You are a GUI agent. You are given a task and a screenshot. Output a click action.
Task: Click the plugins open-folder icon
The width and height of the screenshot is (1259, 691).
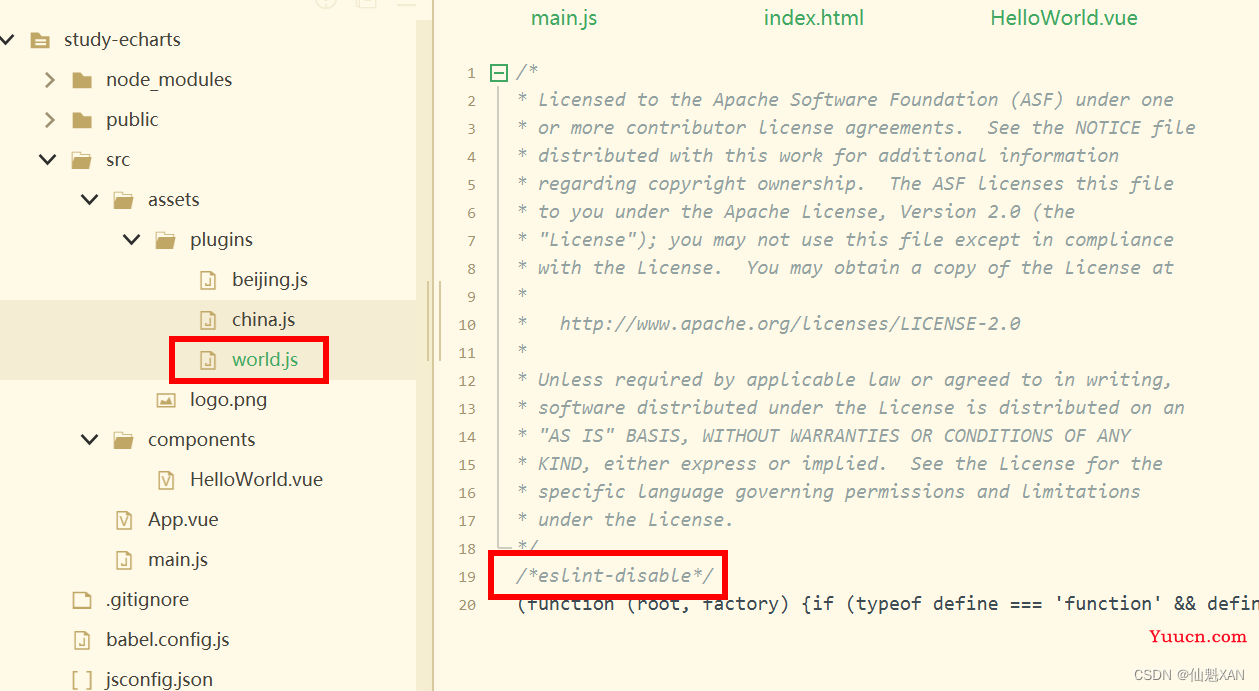[166, 241]
